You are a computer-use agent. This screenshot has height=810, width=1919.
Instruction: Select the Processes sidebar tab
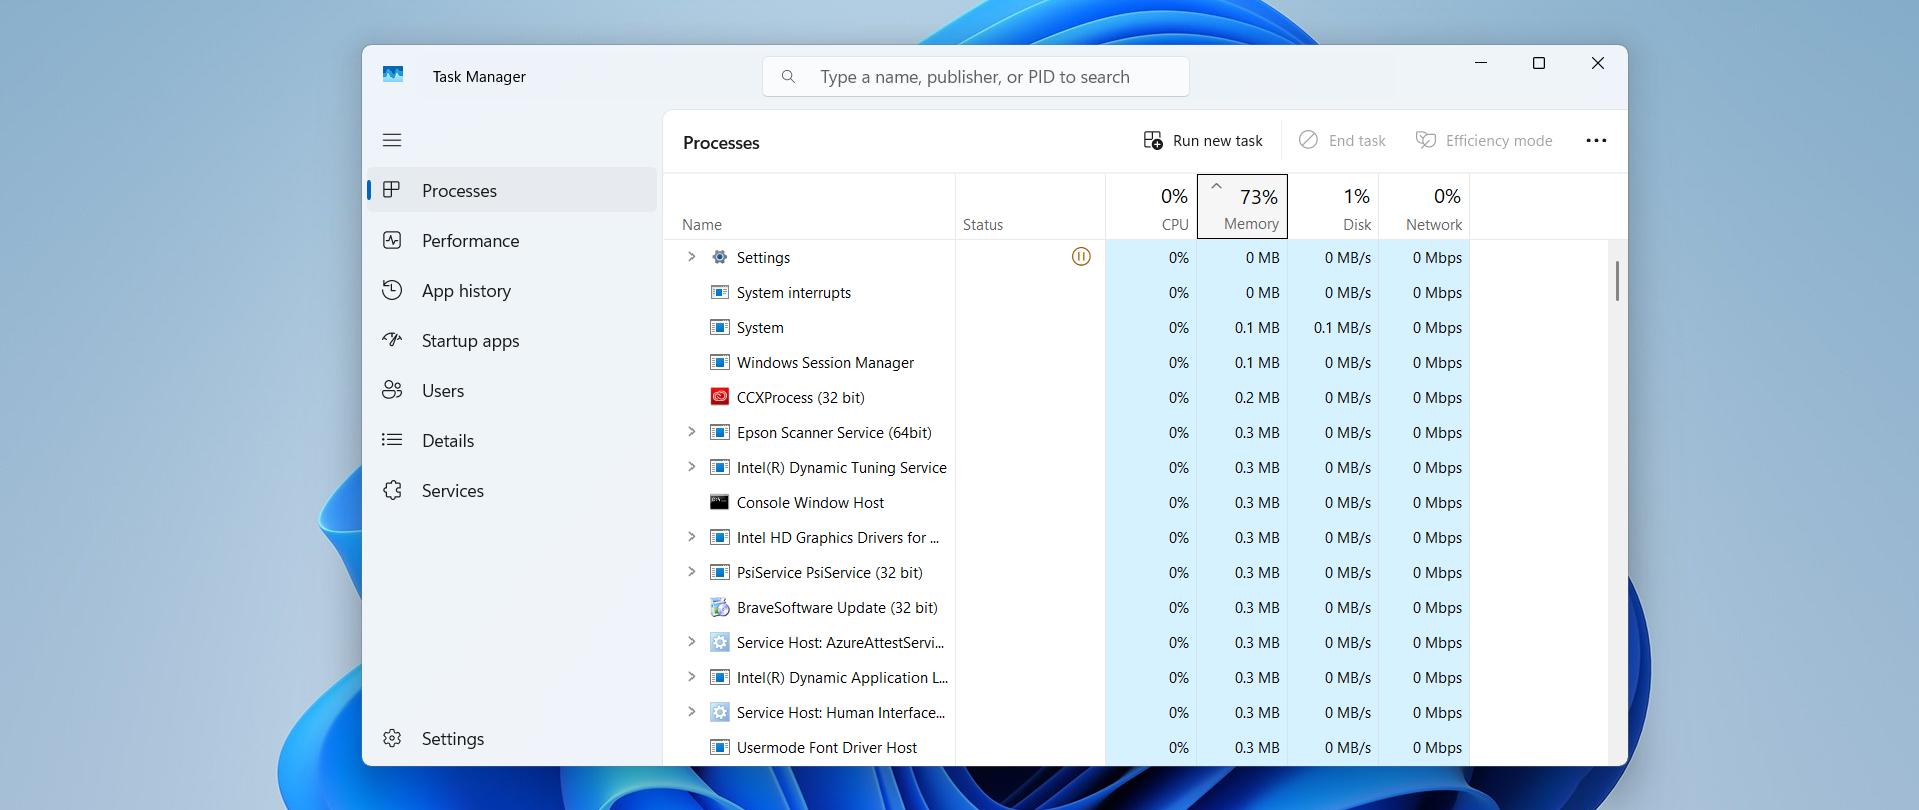[x=459, y=191]
